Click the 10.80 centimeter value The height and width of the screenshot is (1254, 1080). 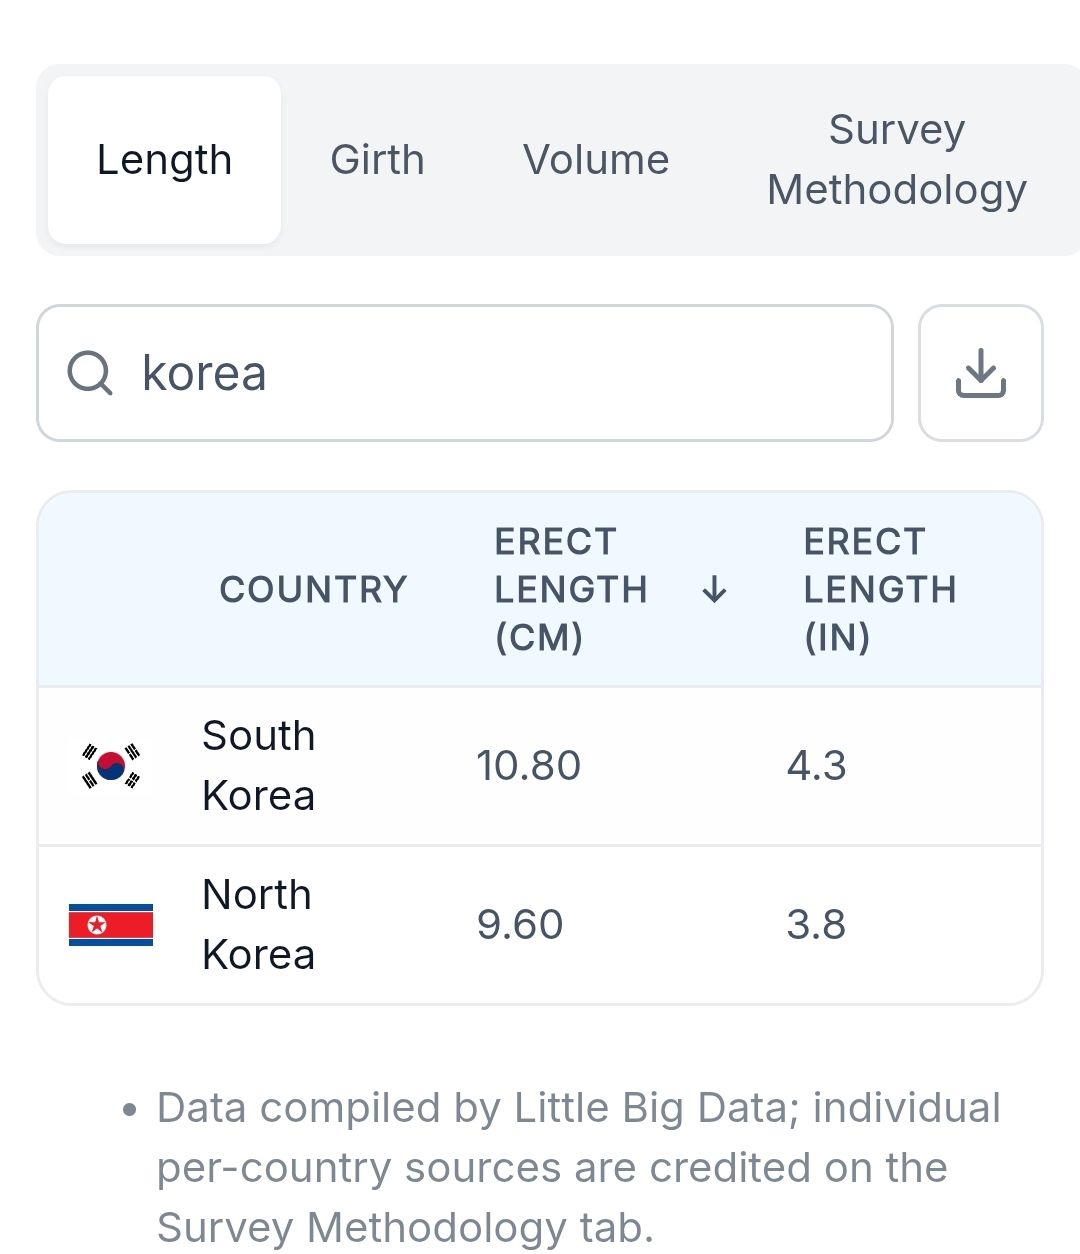coord(528,766)
